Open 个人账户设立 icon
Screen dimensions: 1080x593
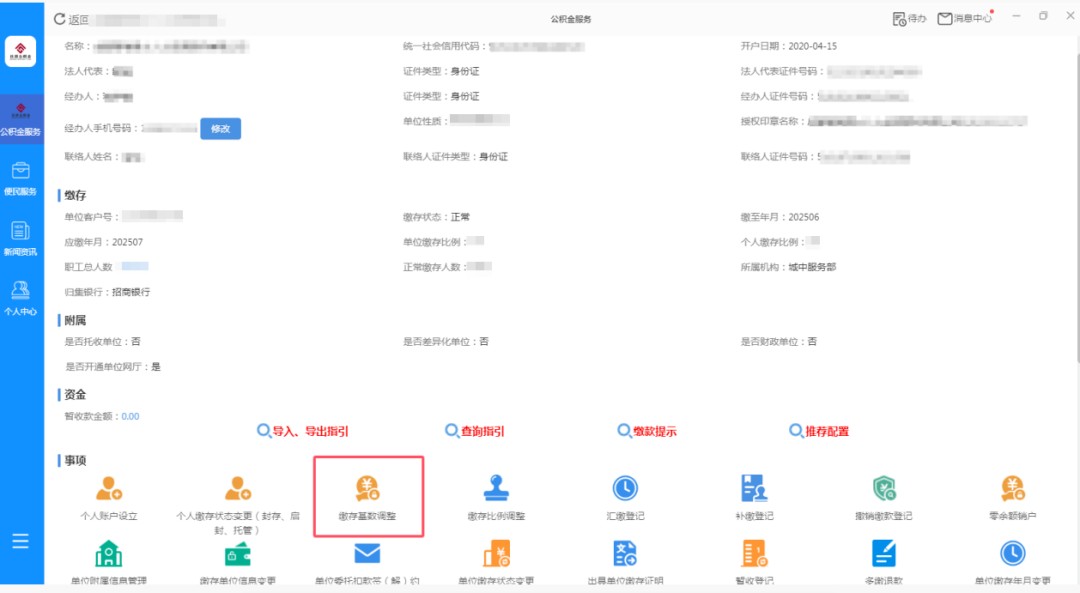pyautogui.click(x=109, y=488)
